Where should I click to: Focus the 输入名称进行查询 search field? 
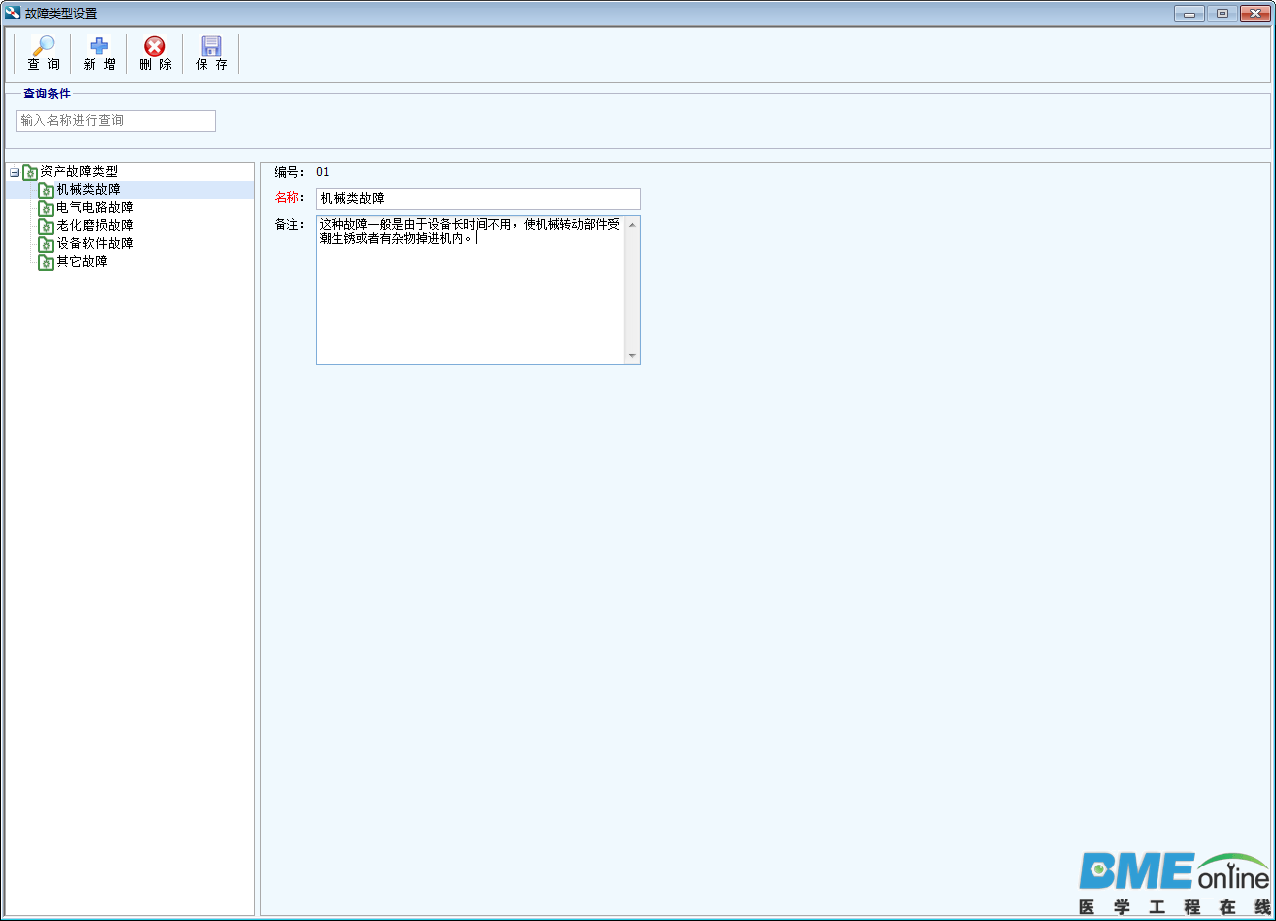[x=116, y=121]
